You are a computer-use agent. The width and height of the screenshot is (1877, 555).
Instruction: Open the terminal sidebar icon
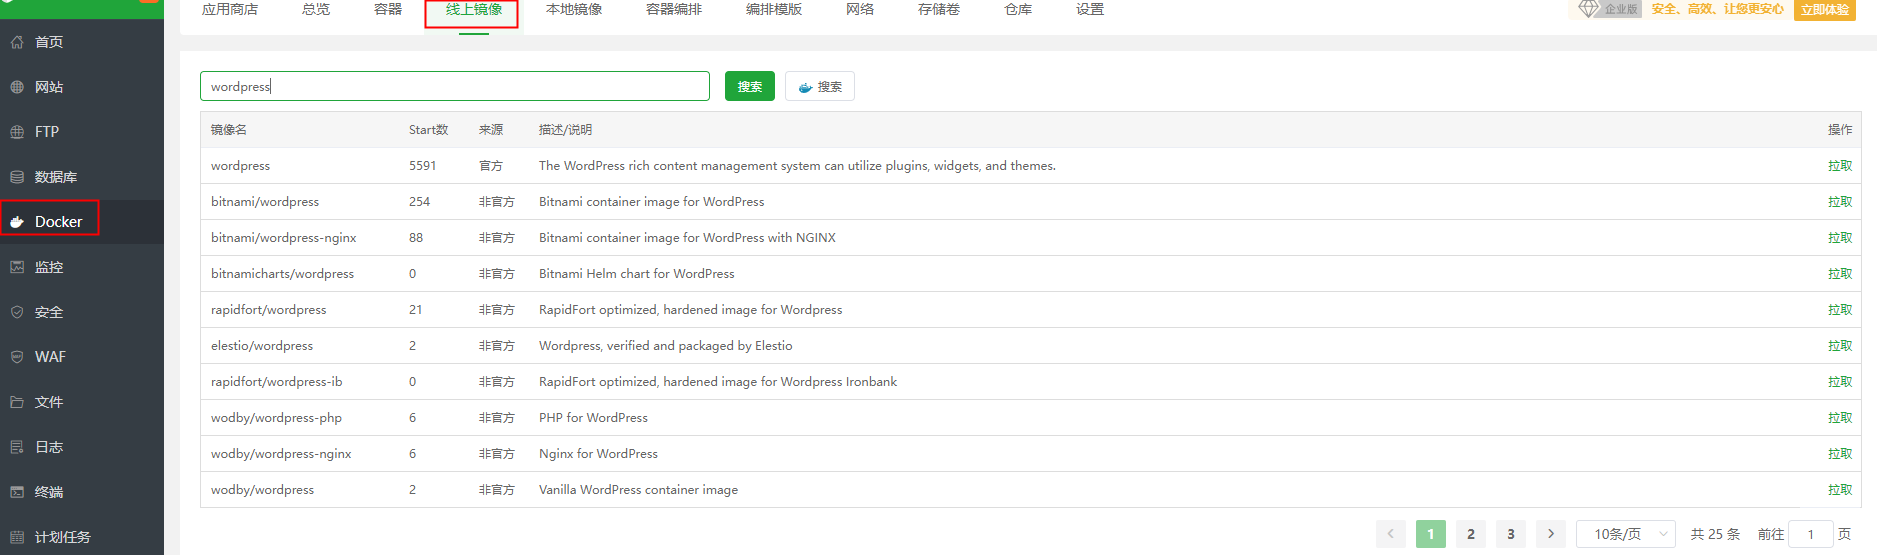[17, 492]
